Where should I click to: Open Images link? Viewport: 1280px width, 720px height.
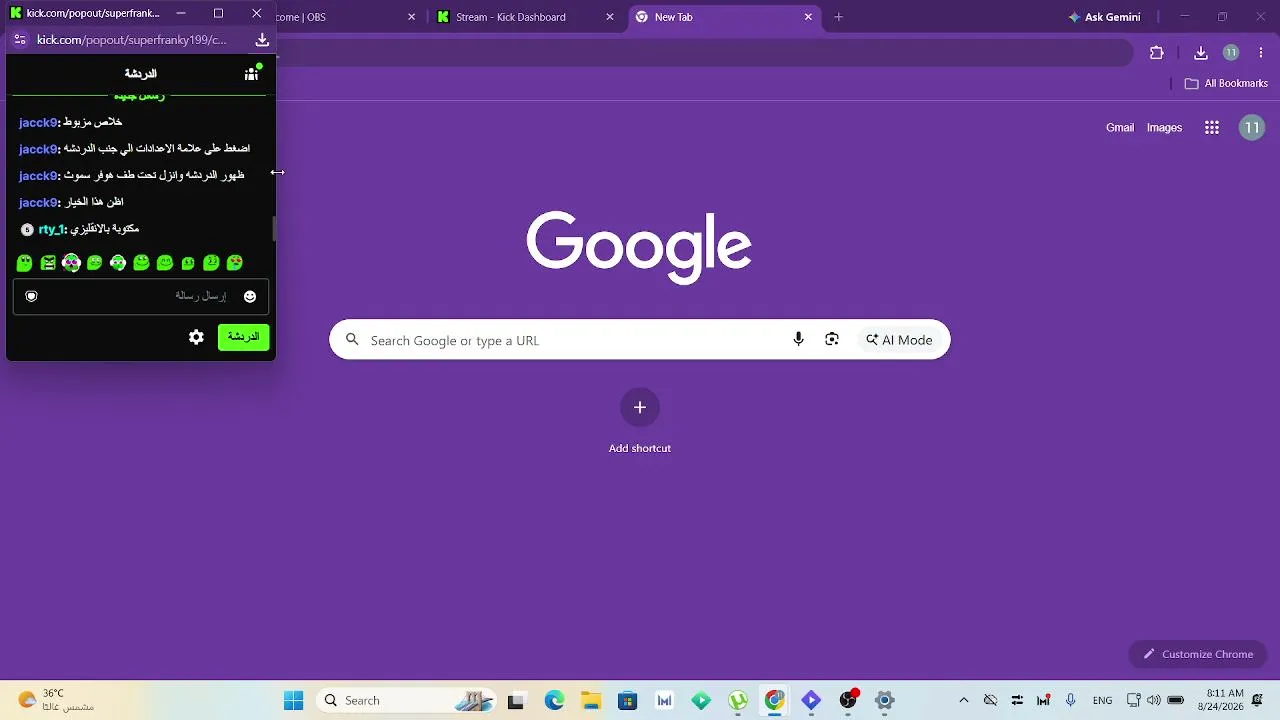[x=1164, y=128]
